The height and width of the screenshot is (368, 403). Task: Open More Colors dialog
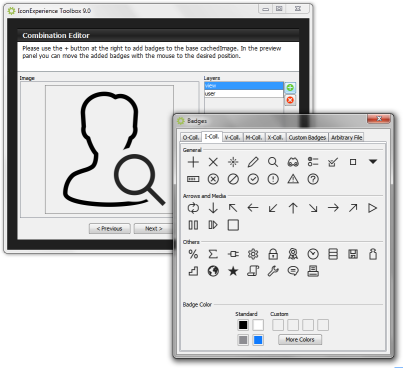[300, 340]
